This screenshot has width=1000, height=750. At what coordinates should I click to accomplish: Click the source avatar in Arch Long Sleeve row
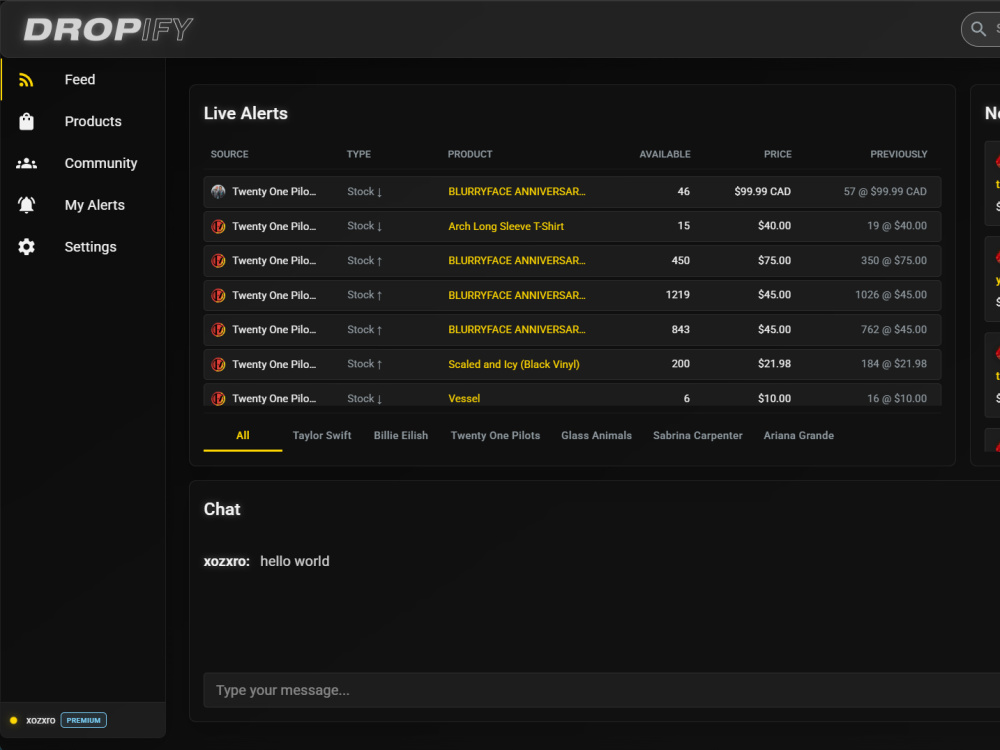point(218,226)
